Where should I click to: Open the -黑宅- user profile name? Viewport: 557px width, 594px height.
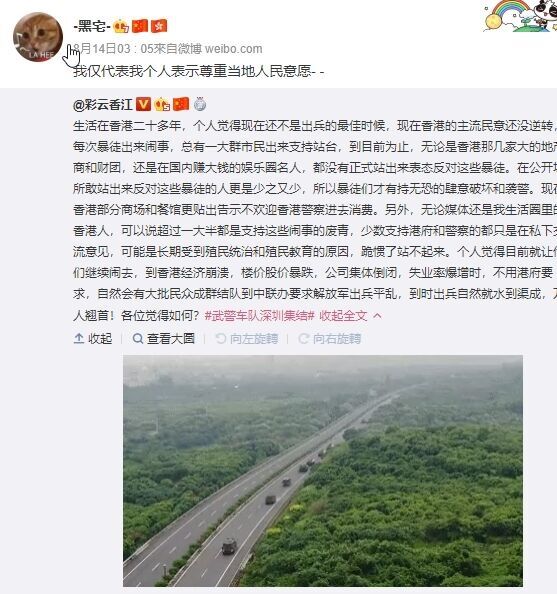(x=92, y=26)
